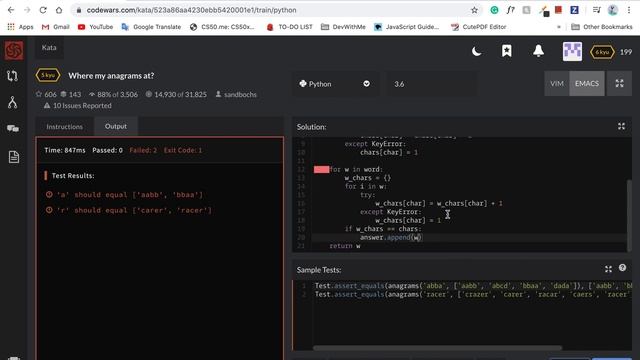Click the Test Results heading

pos(73,176)
